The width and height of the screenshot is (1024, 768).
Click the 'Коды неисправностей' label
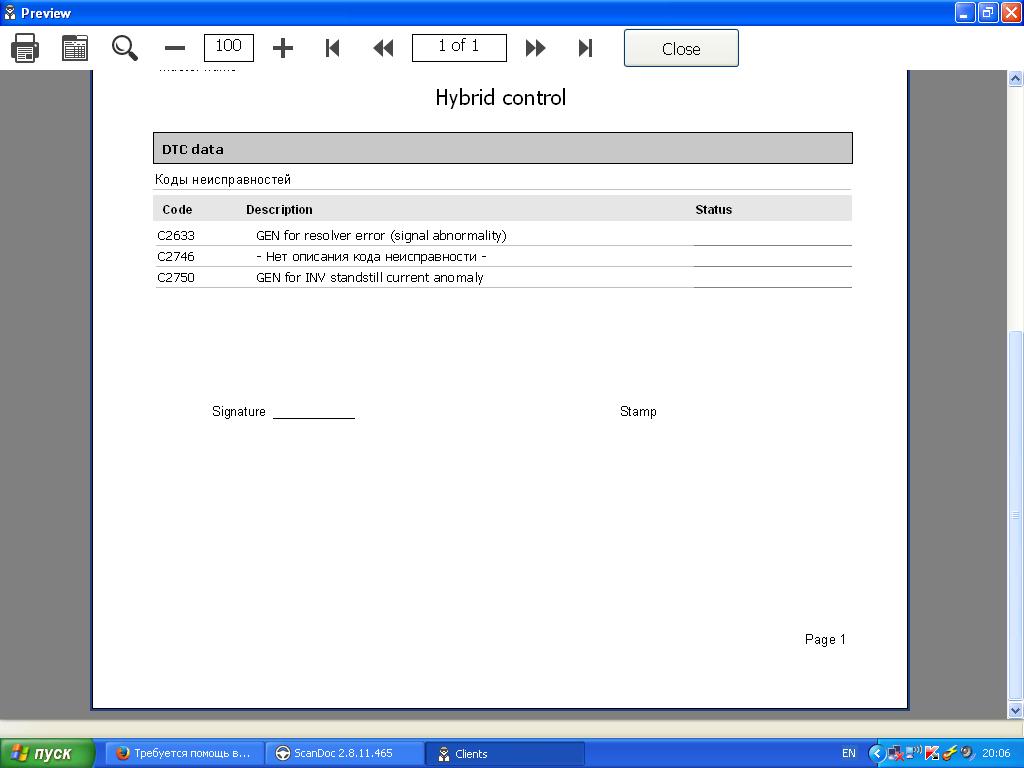pos(223,180)
